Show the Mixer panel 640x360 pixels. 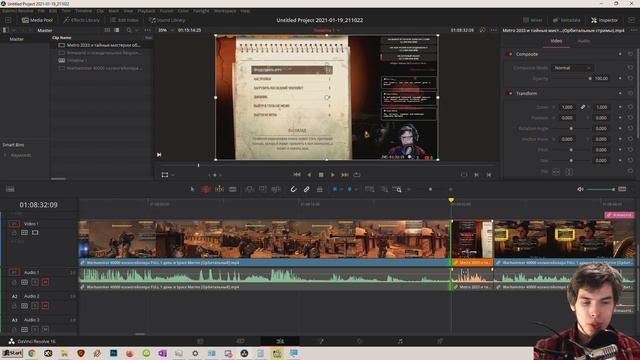pyautogui.click(x=533, y=20)
